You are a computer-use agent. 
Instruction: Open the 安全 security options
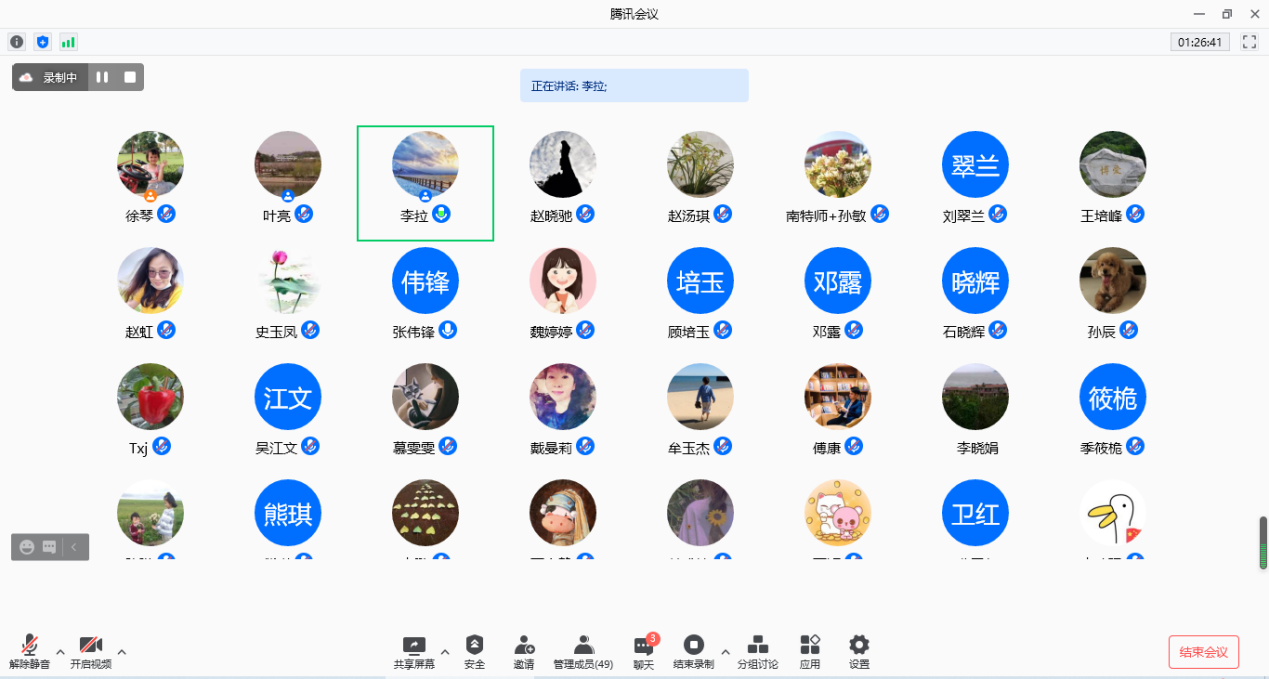coord(474,651)
